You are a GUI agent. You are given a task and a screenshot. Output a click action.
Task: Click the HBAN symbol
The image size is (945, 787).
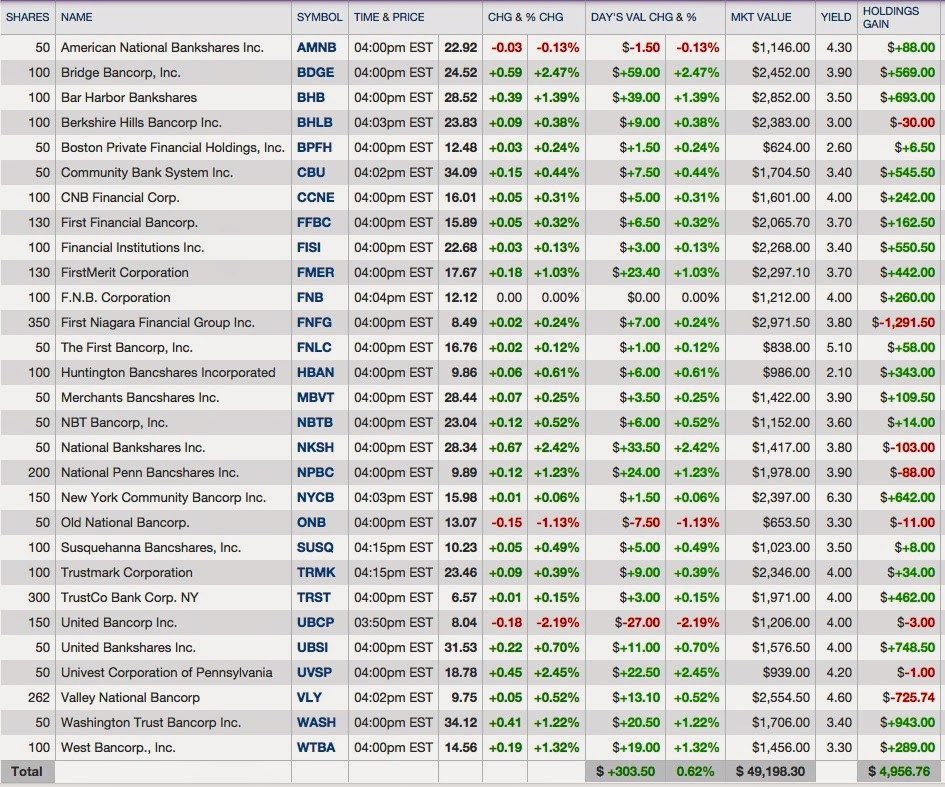pyautogui.click(x=315, y=372)
